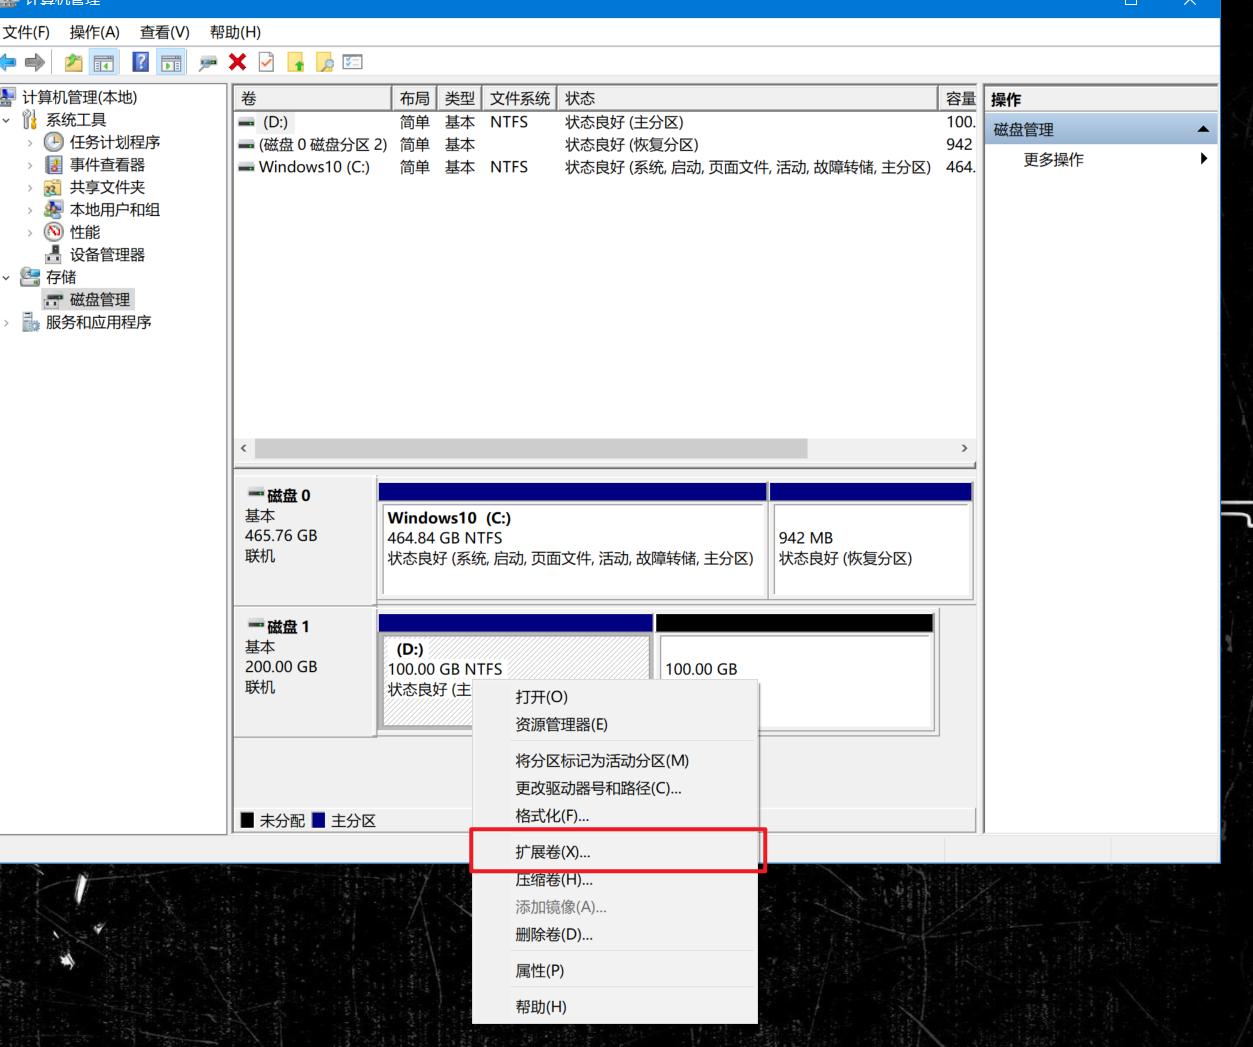
Task: Sort by the 卷 column header
Action: click(x=312, y=98)
